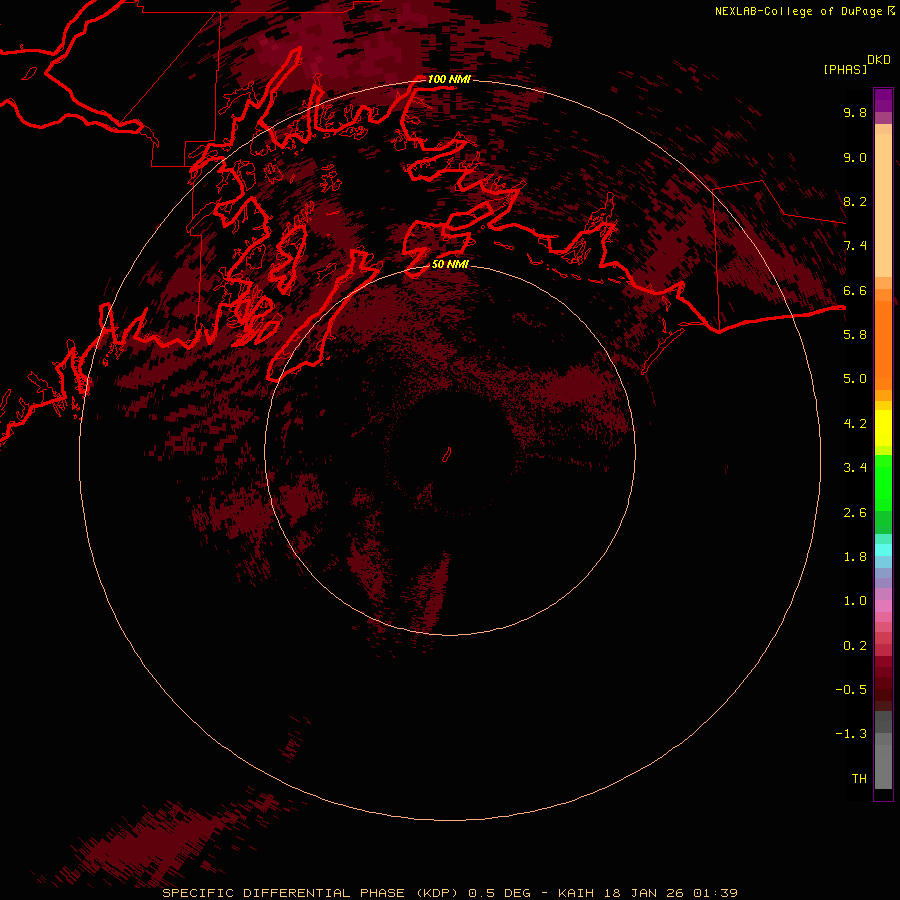Image resolution: width=900 pixels, height=900 pixels.
Task: Click the DKD unit label above the scale
Action: coord(879,60)
